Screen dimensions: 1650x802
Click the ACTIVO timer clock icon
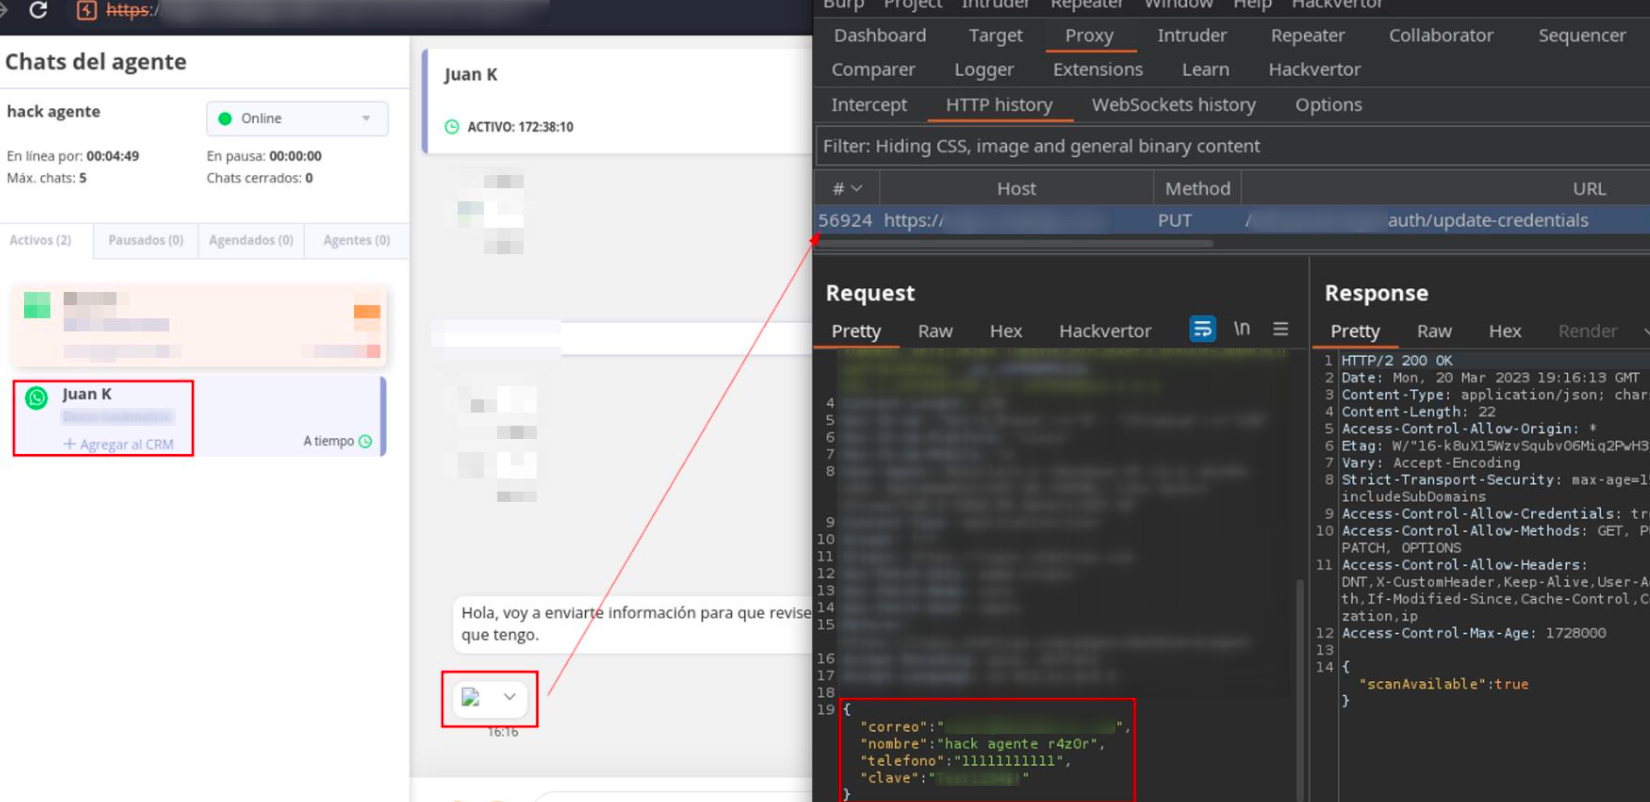(x=452, y=127)
